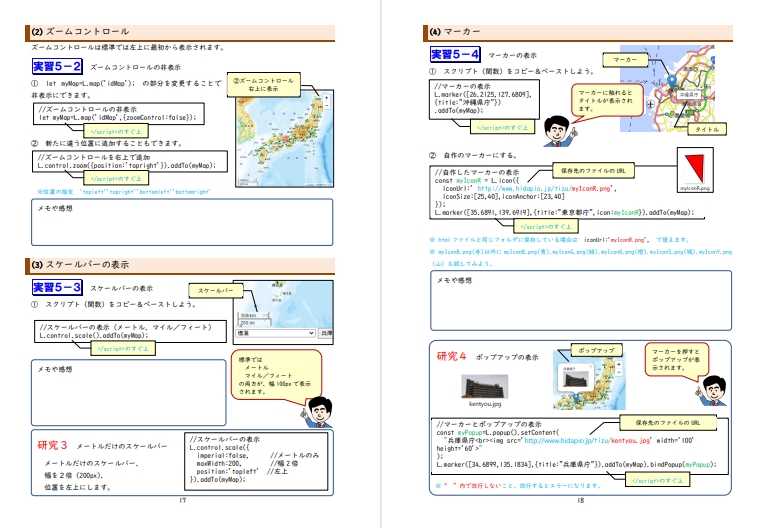This screenshot has width=765, height=528.
Task: Open the http://www.hidapio.jp/tizu/kentyou.jpg link
Action: click(x=587, y=440)
